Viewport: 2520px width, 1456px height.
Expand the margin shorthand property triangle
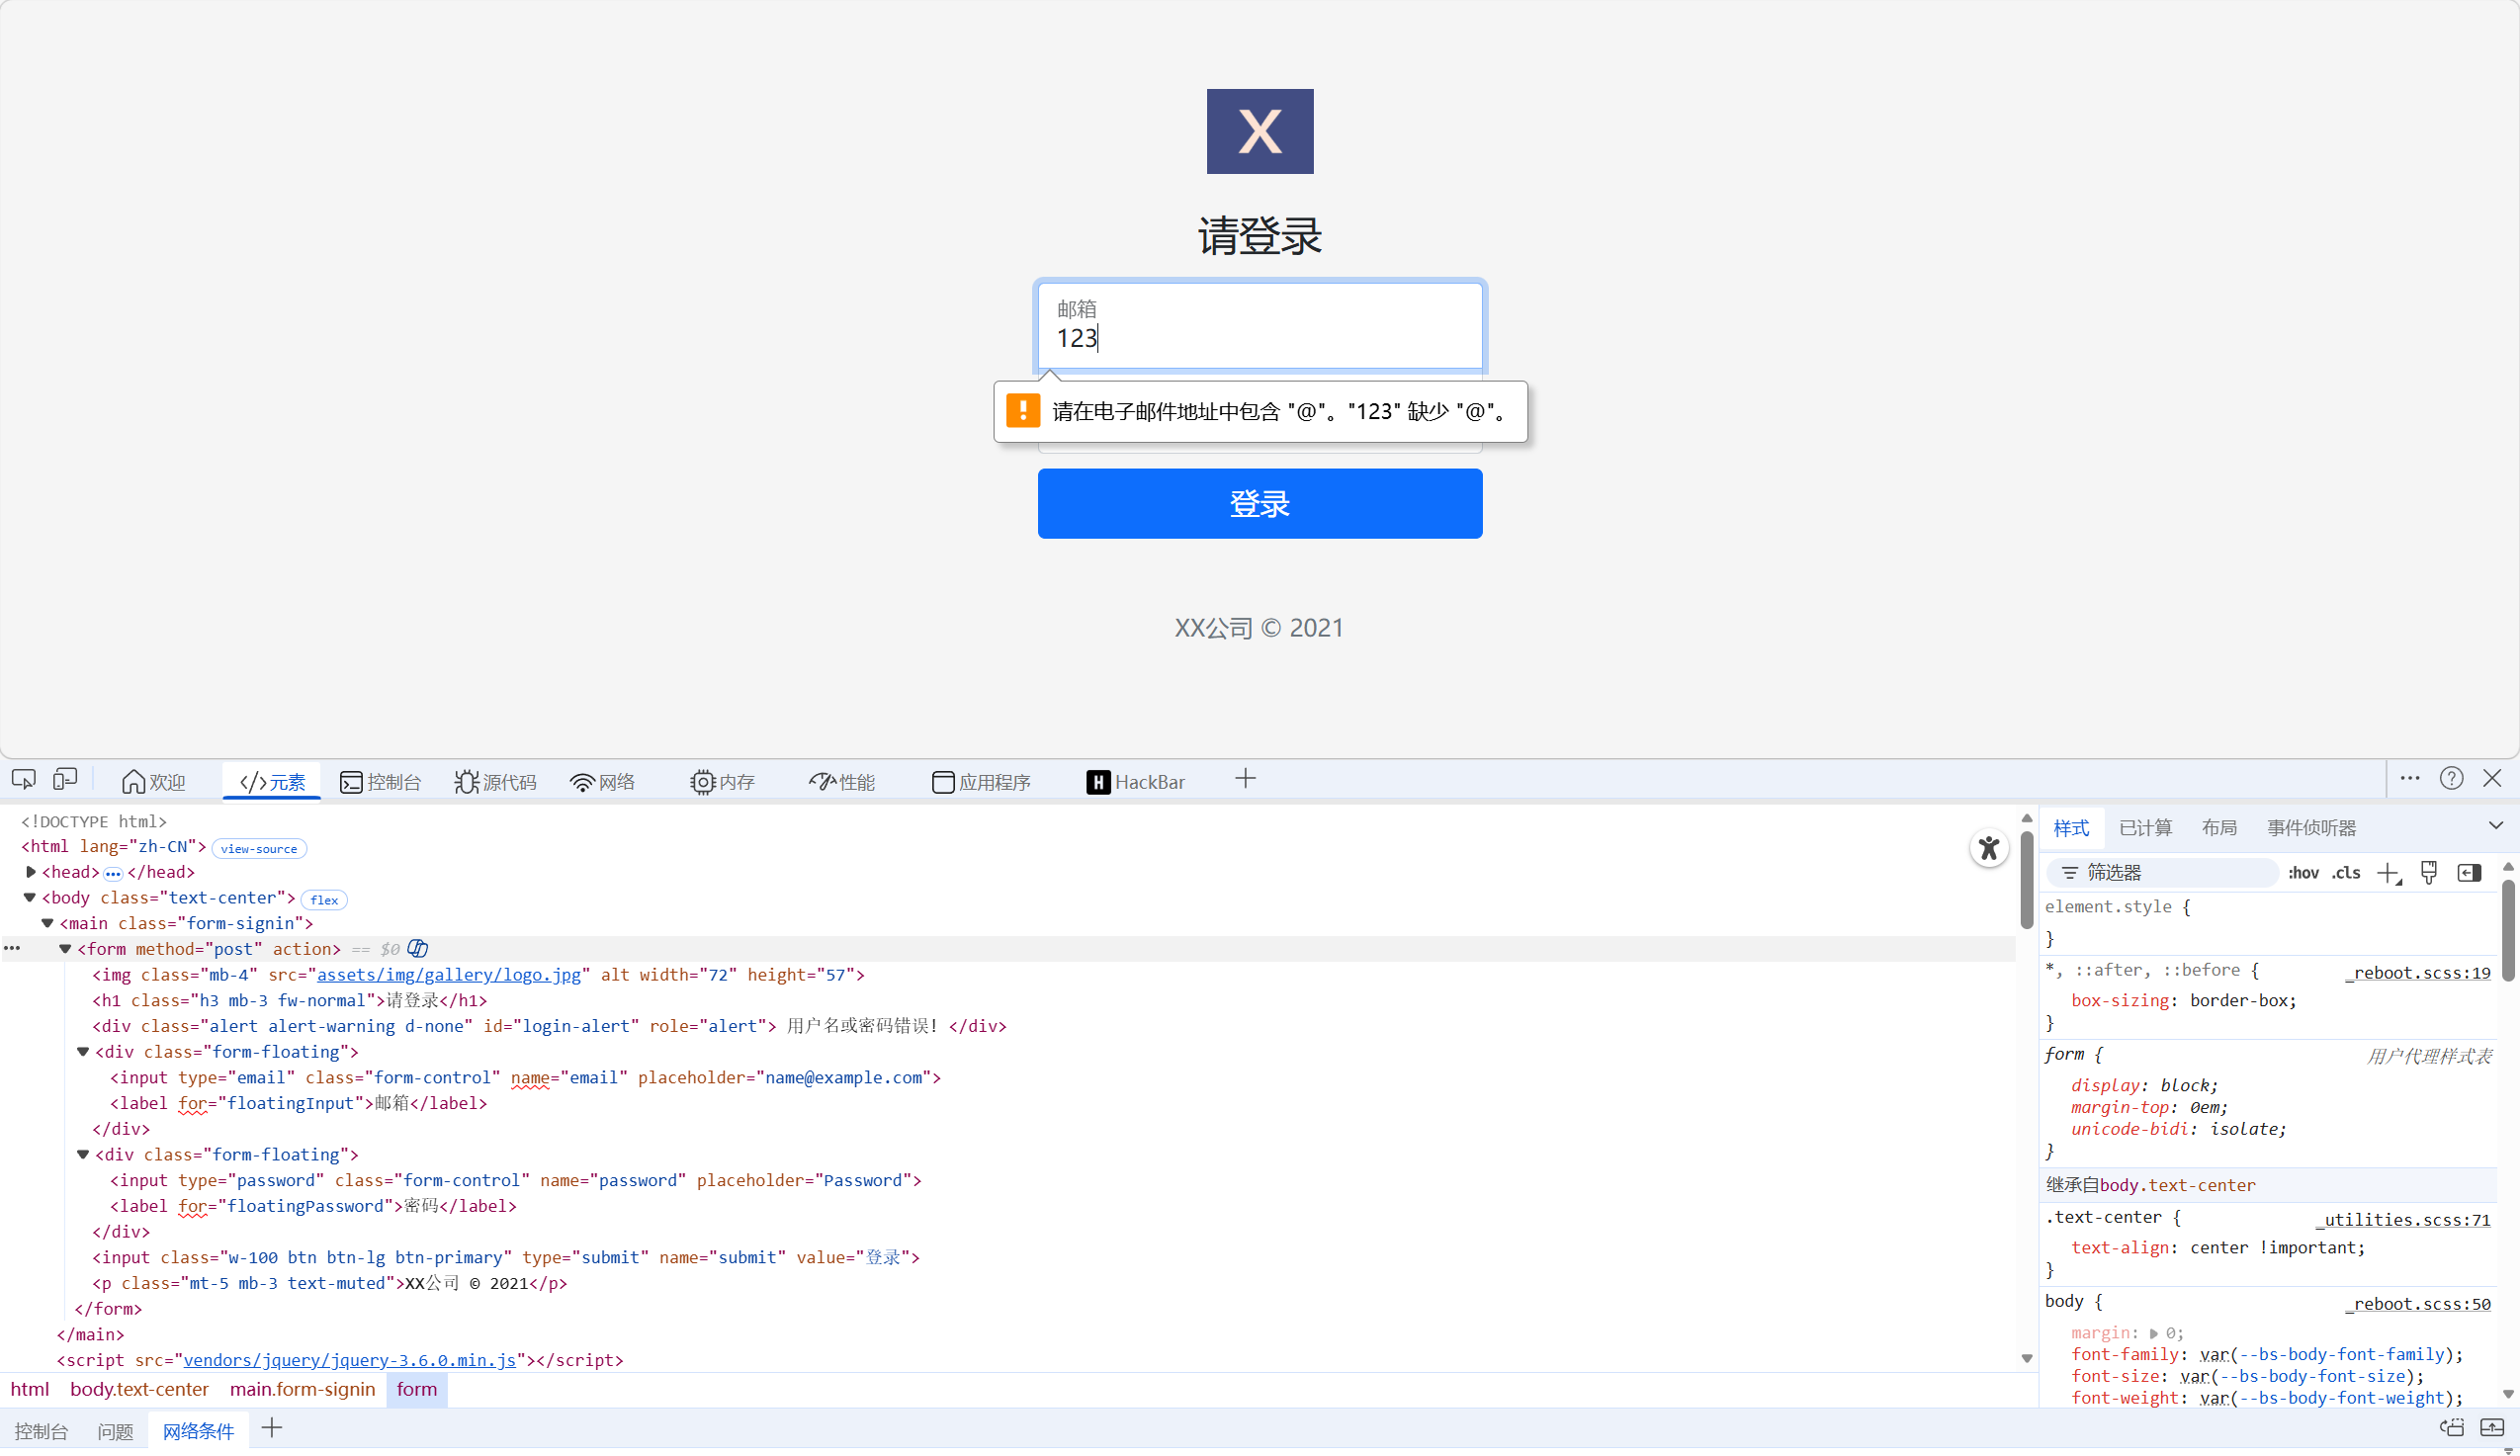point(2153,1334)
